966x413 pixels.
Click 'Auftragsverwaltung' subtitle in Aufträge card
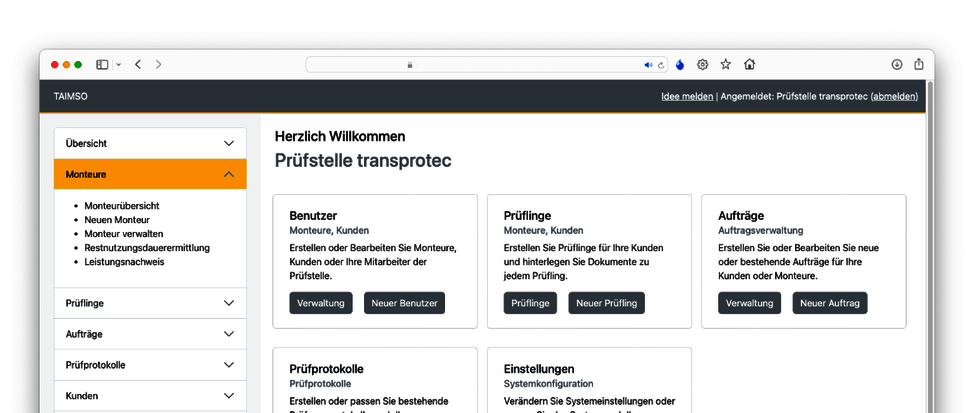(x=761, y=231)
